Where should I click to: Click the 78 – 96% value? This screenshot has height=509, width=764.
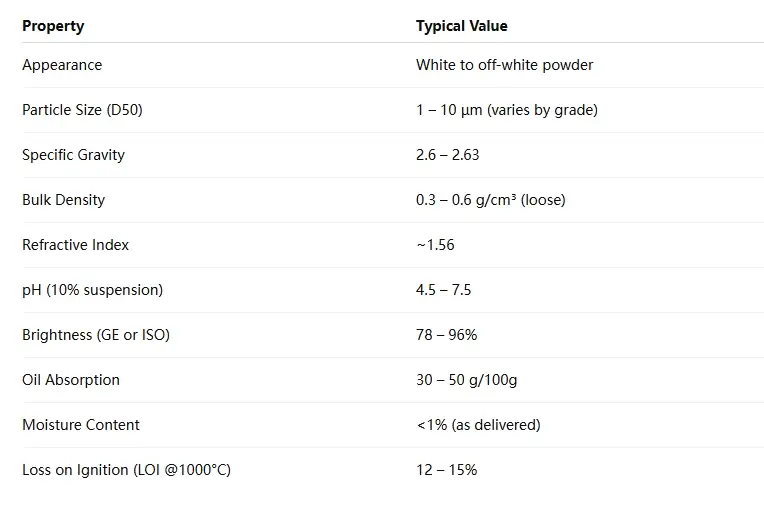(x=446, y=335)
